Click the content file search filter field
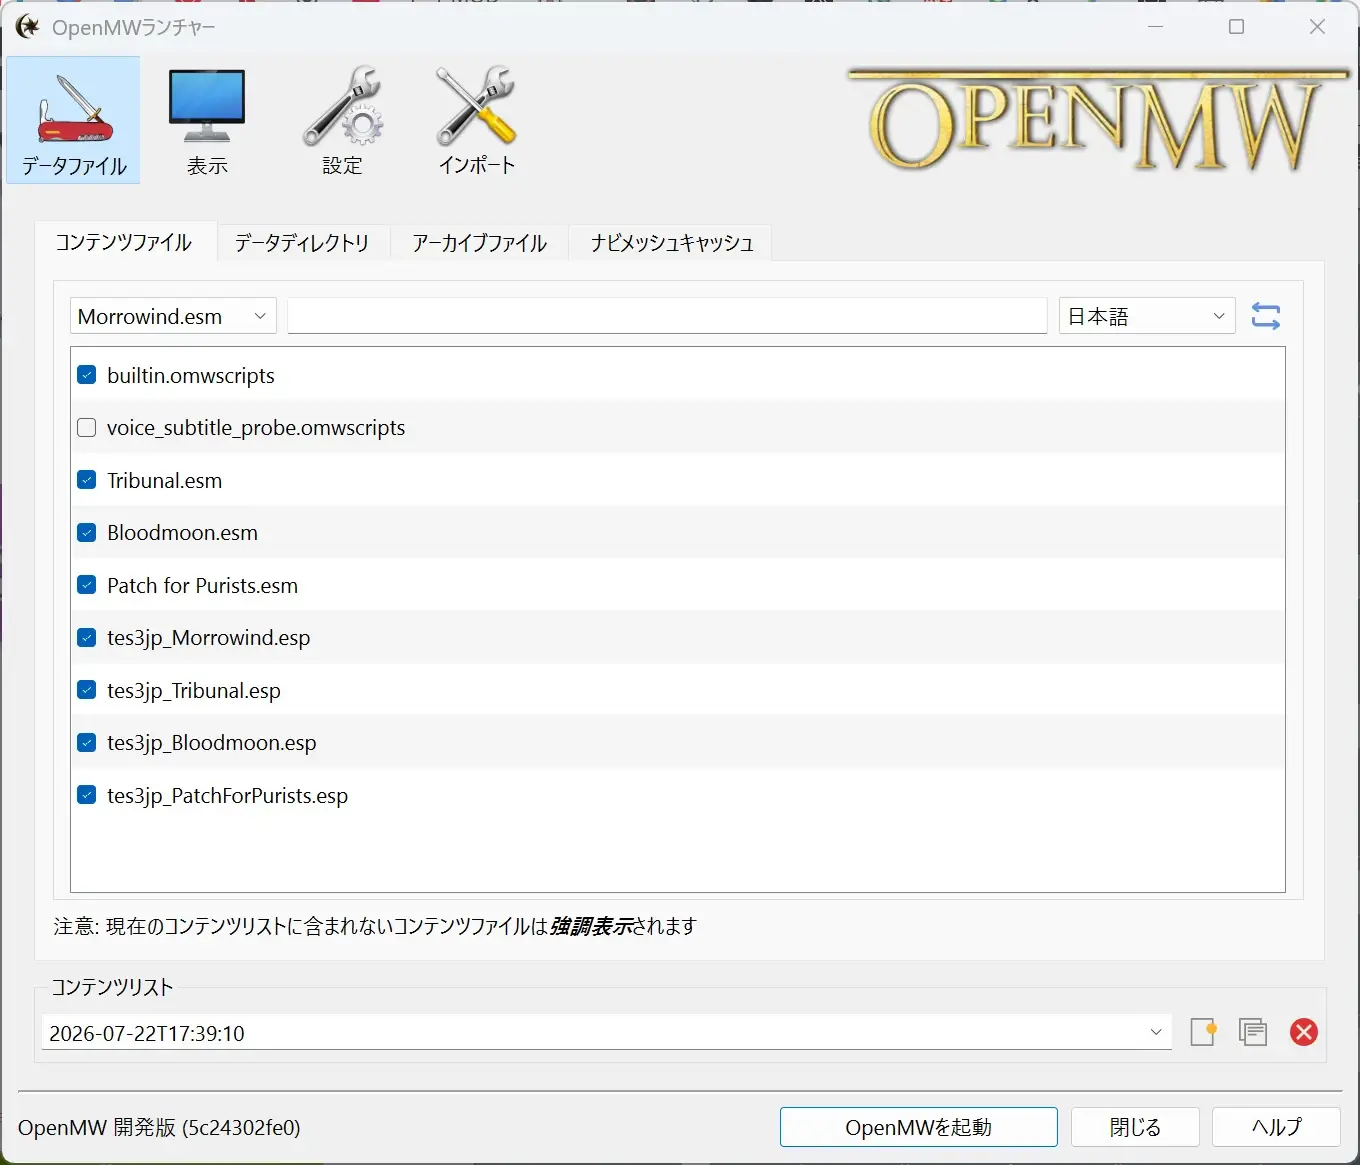Screen dimensions: 1360x1165 point(667,316)
